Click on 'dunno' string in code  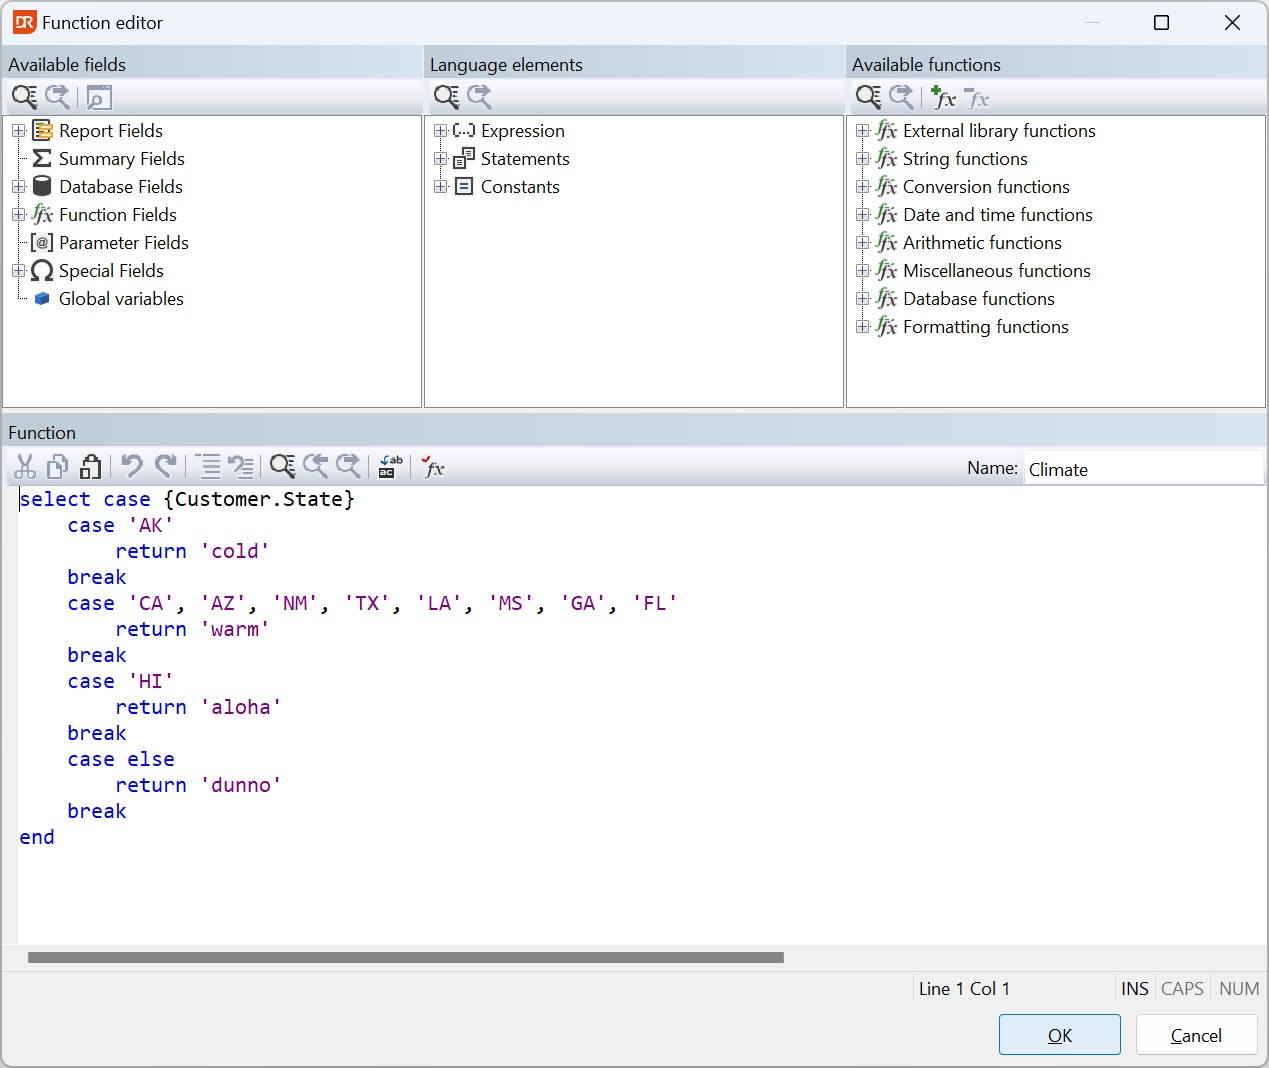[241, 785]
